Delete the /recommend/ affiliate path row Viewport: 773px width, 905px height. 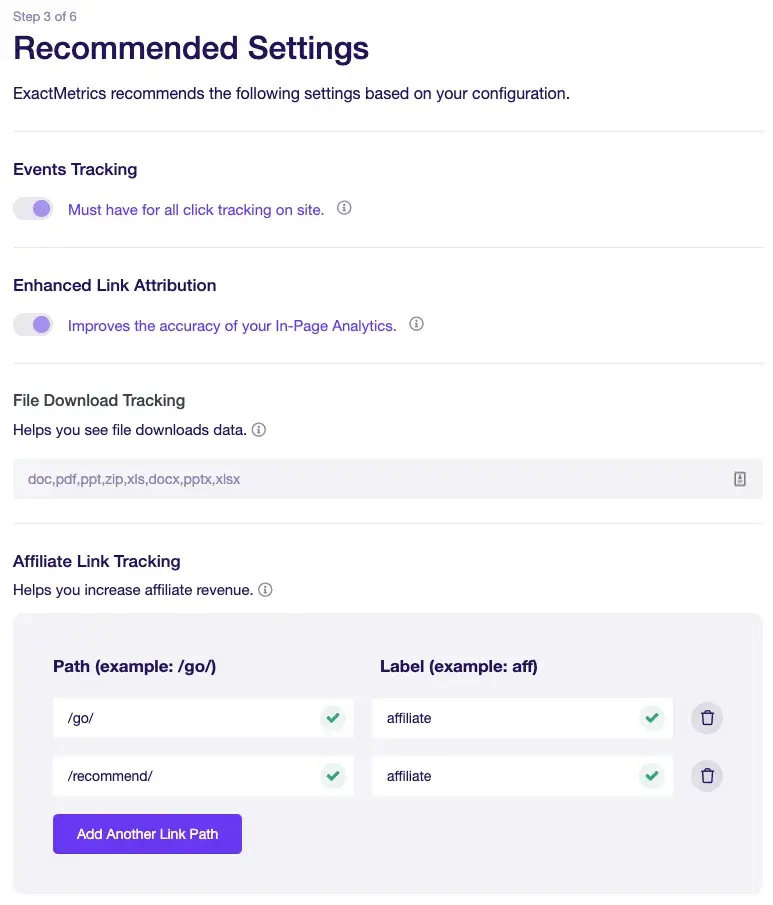[x=707, y=776]
